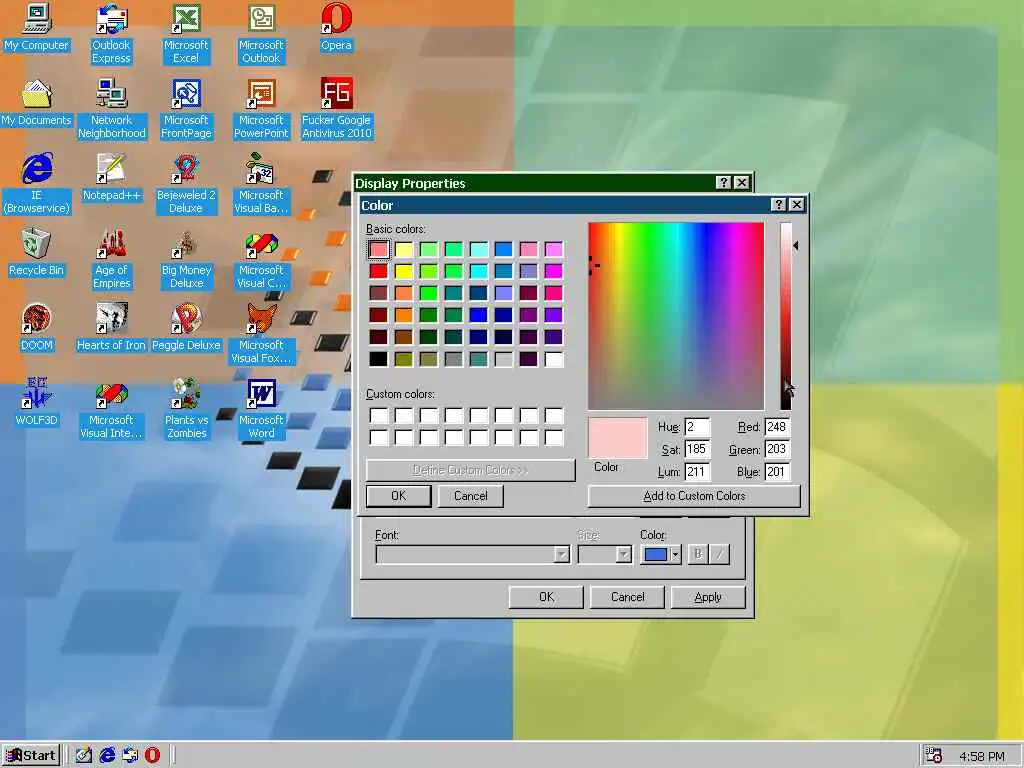Click the Color dialog help question button
The image size is (1024, 768).
(778, 204)
